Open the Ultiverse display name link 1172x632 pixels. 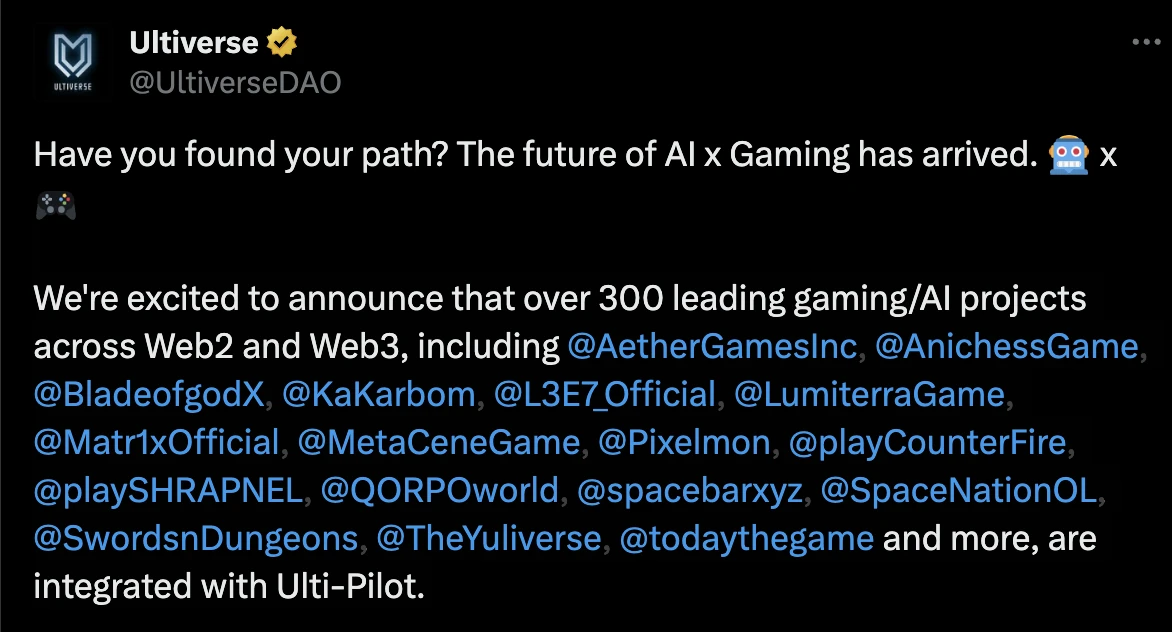(194, 43)
